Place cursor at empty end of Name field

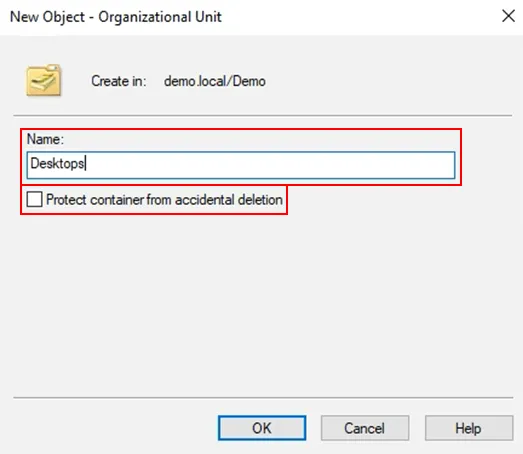click(270, 165)
